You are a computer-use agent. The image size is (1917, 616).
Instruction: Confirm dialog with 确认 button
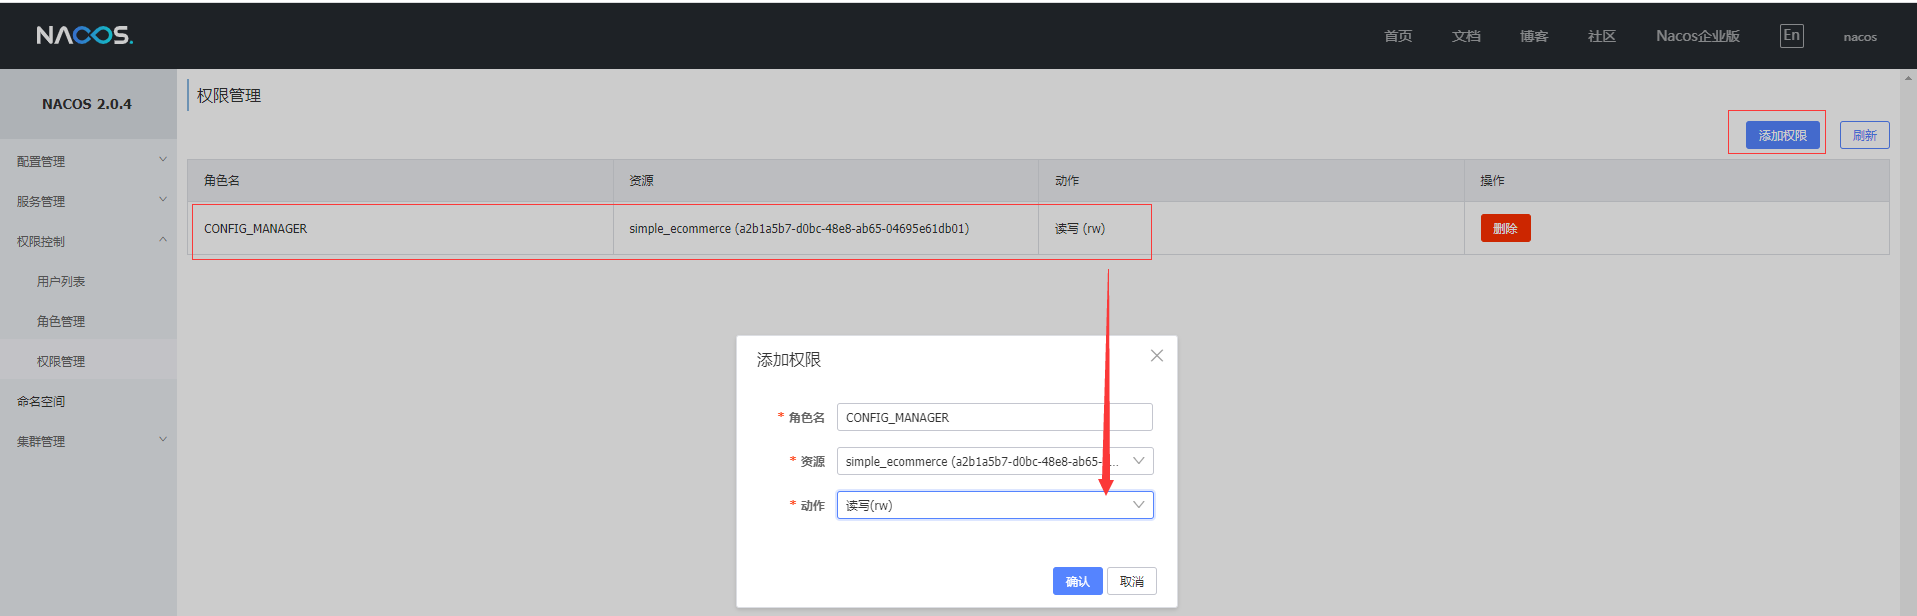[x=1077, y=581]
